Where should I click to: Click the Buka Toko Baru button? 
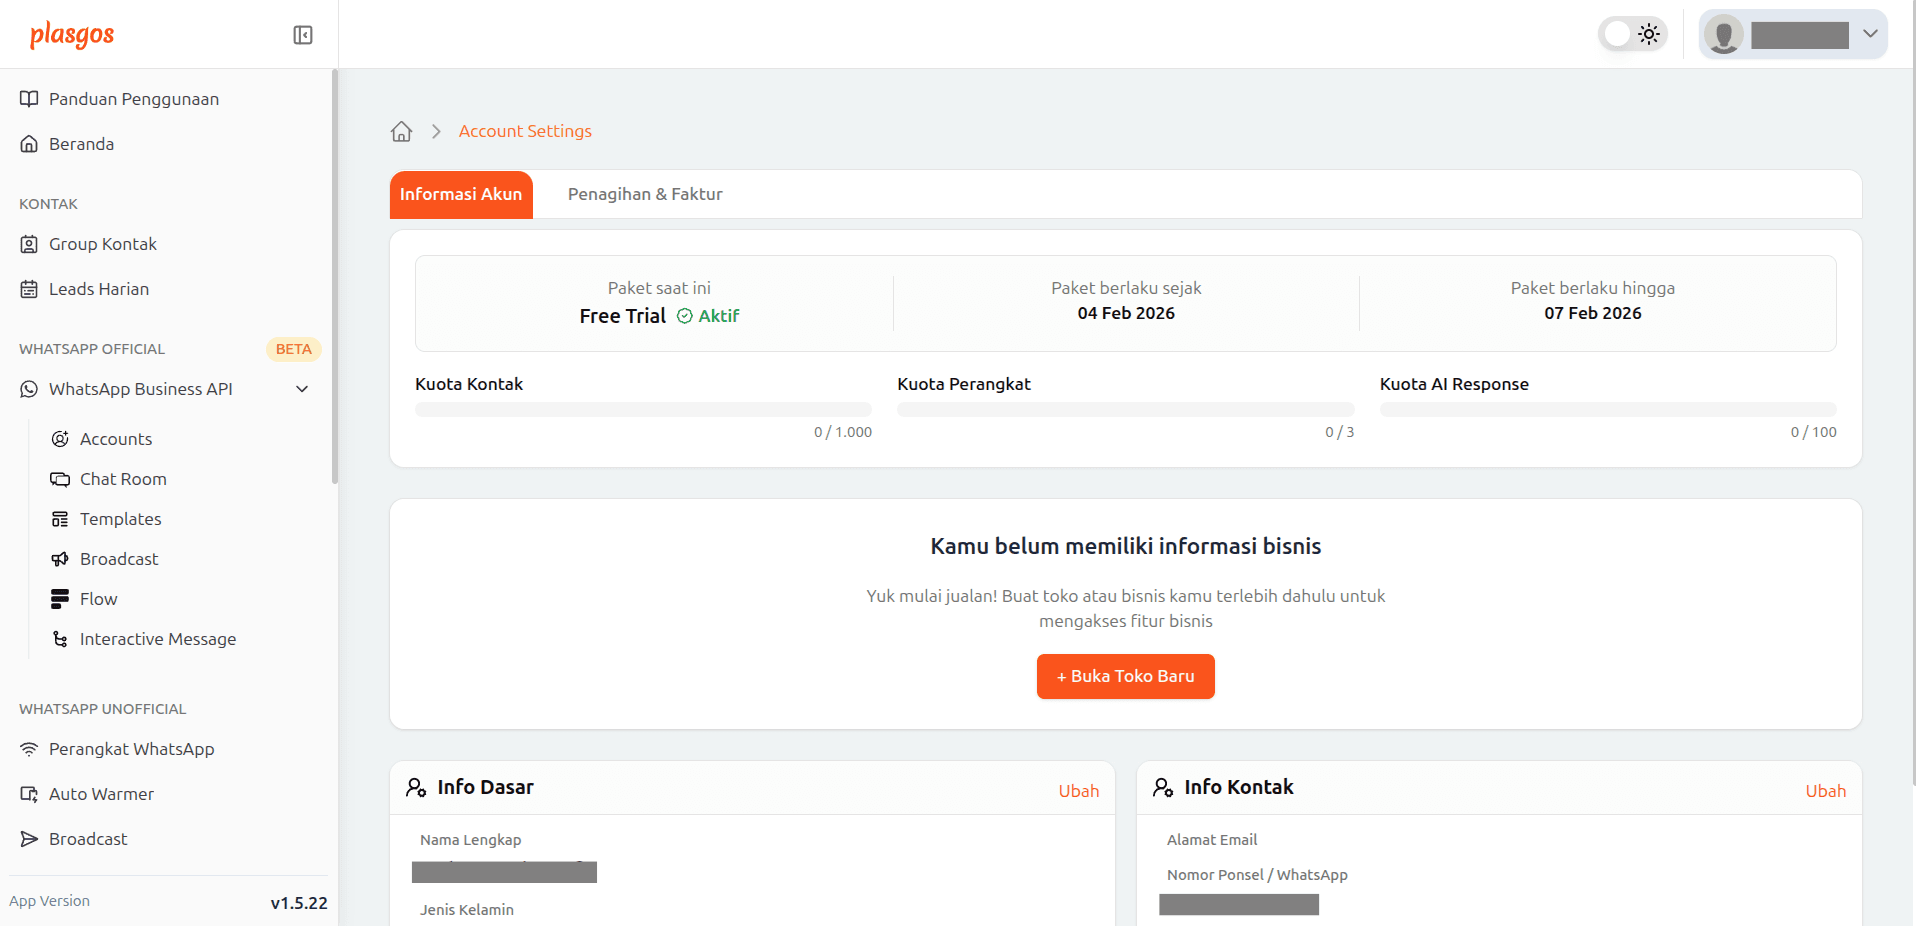(x=1125, y=676)
